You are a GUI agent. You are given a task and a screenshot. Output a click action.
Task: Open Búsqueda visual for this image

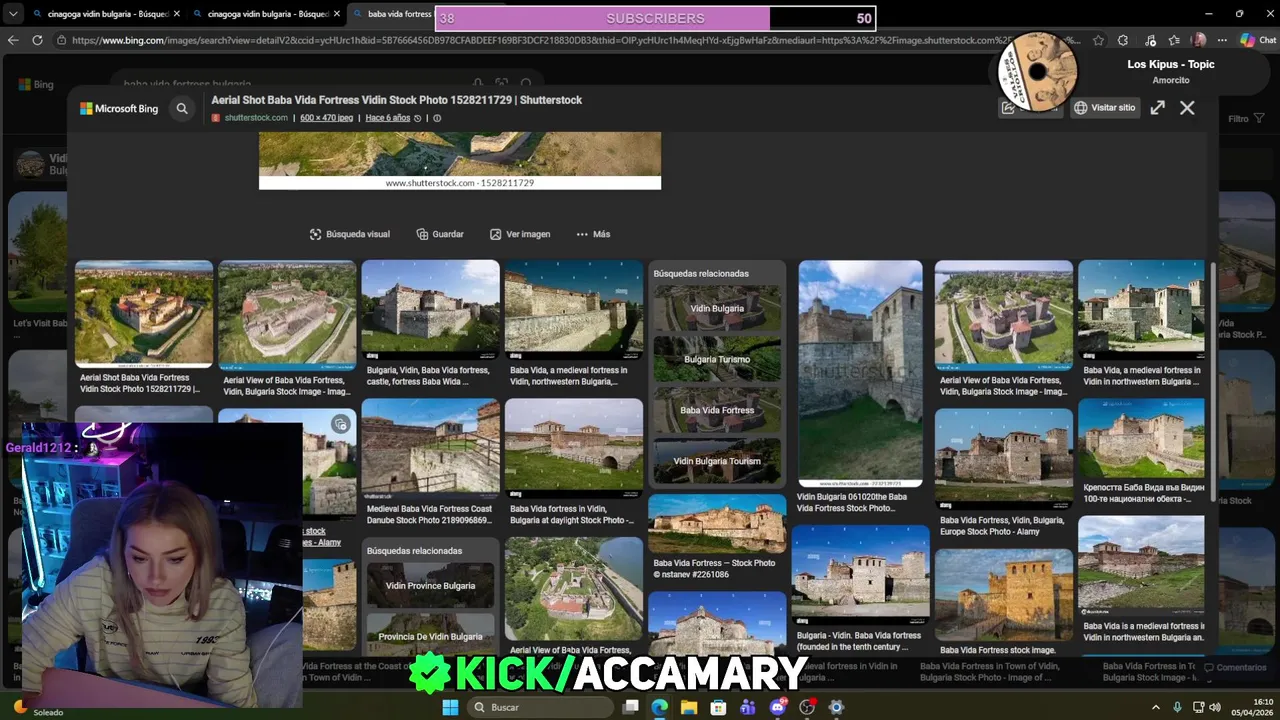(350, 234)
